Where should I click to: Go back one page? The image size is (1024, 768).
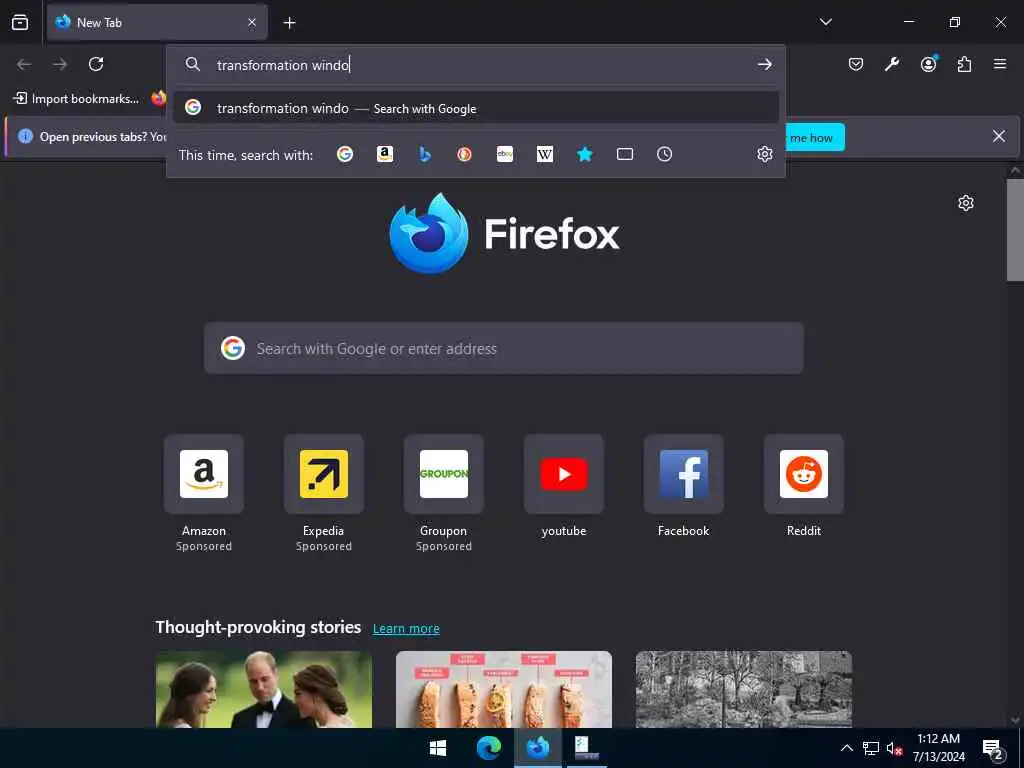click(24, 64)
